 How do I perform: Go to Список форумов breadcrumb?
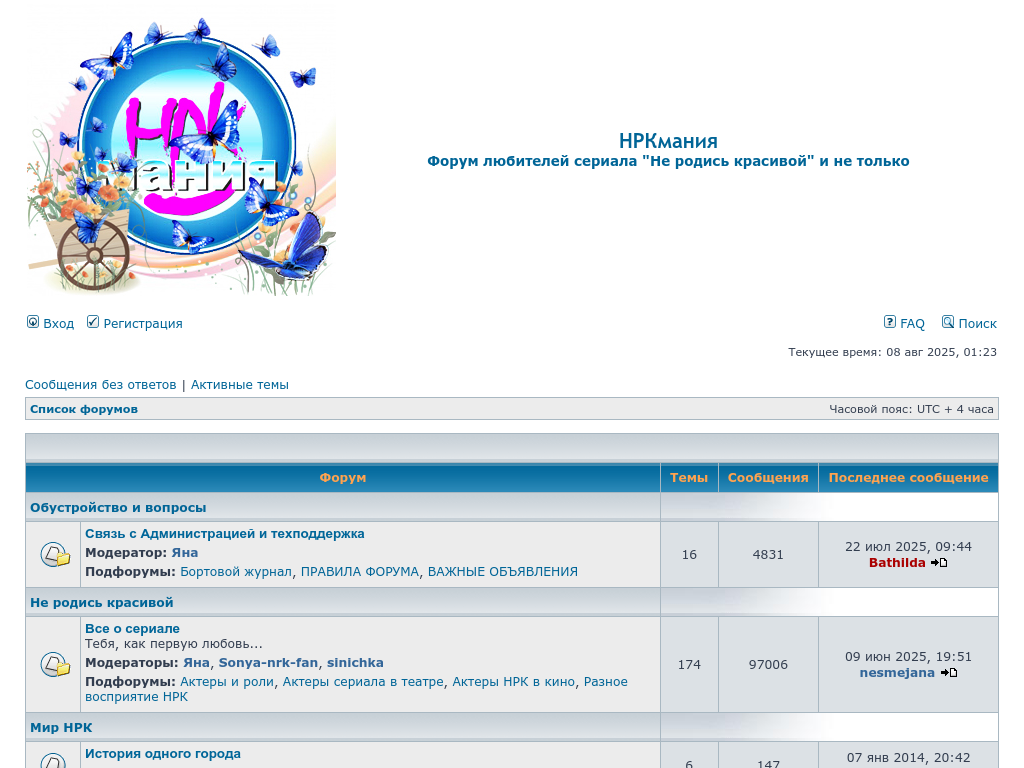[84, 409]
